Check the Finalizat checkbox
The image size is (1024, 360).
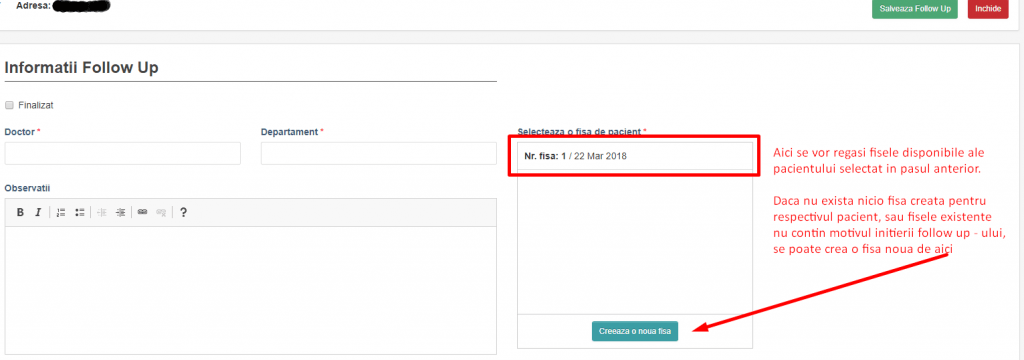pos(9,105)
